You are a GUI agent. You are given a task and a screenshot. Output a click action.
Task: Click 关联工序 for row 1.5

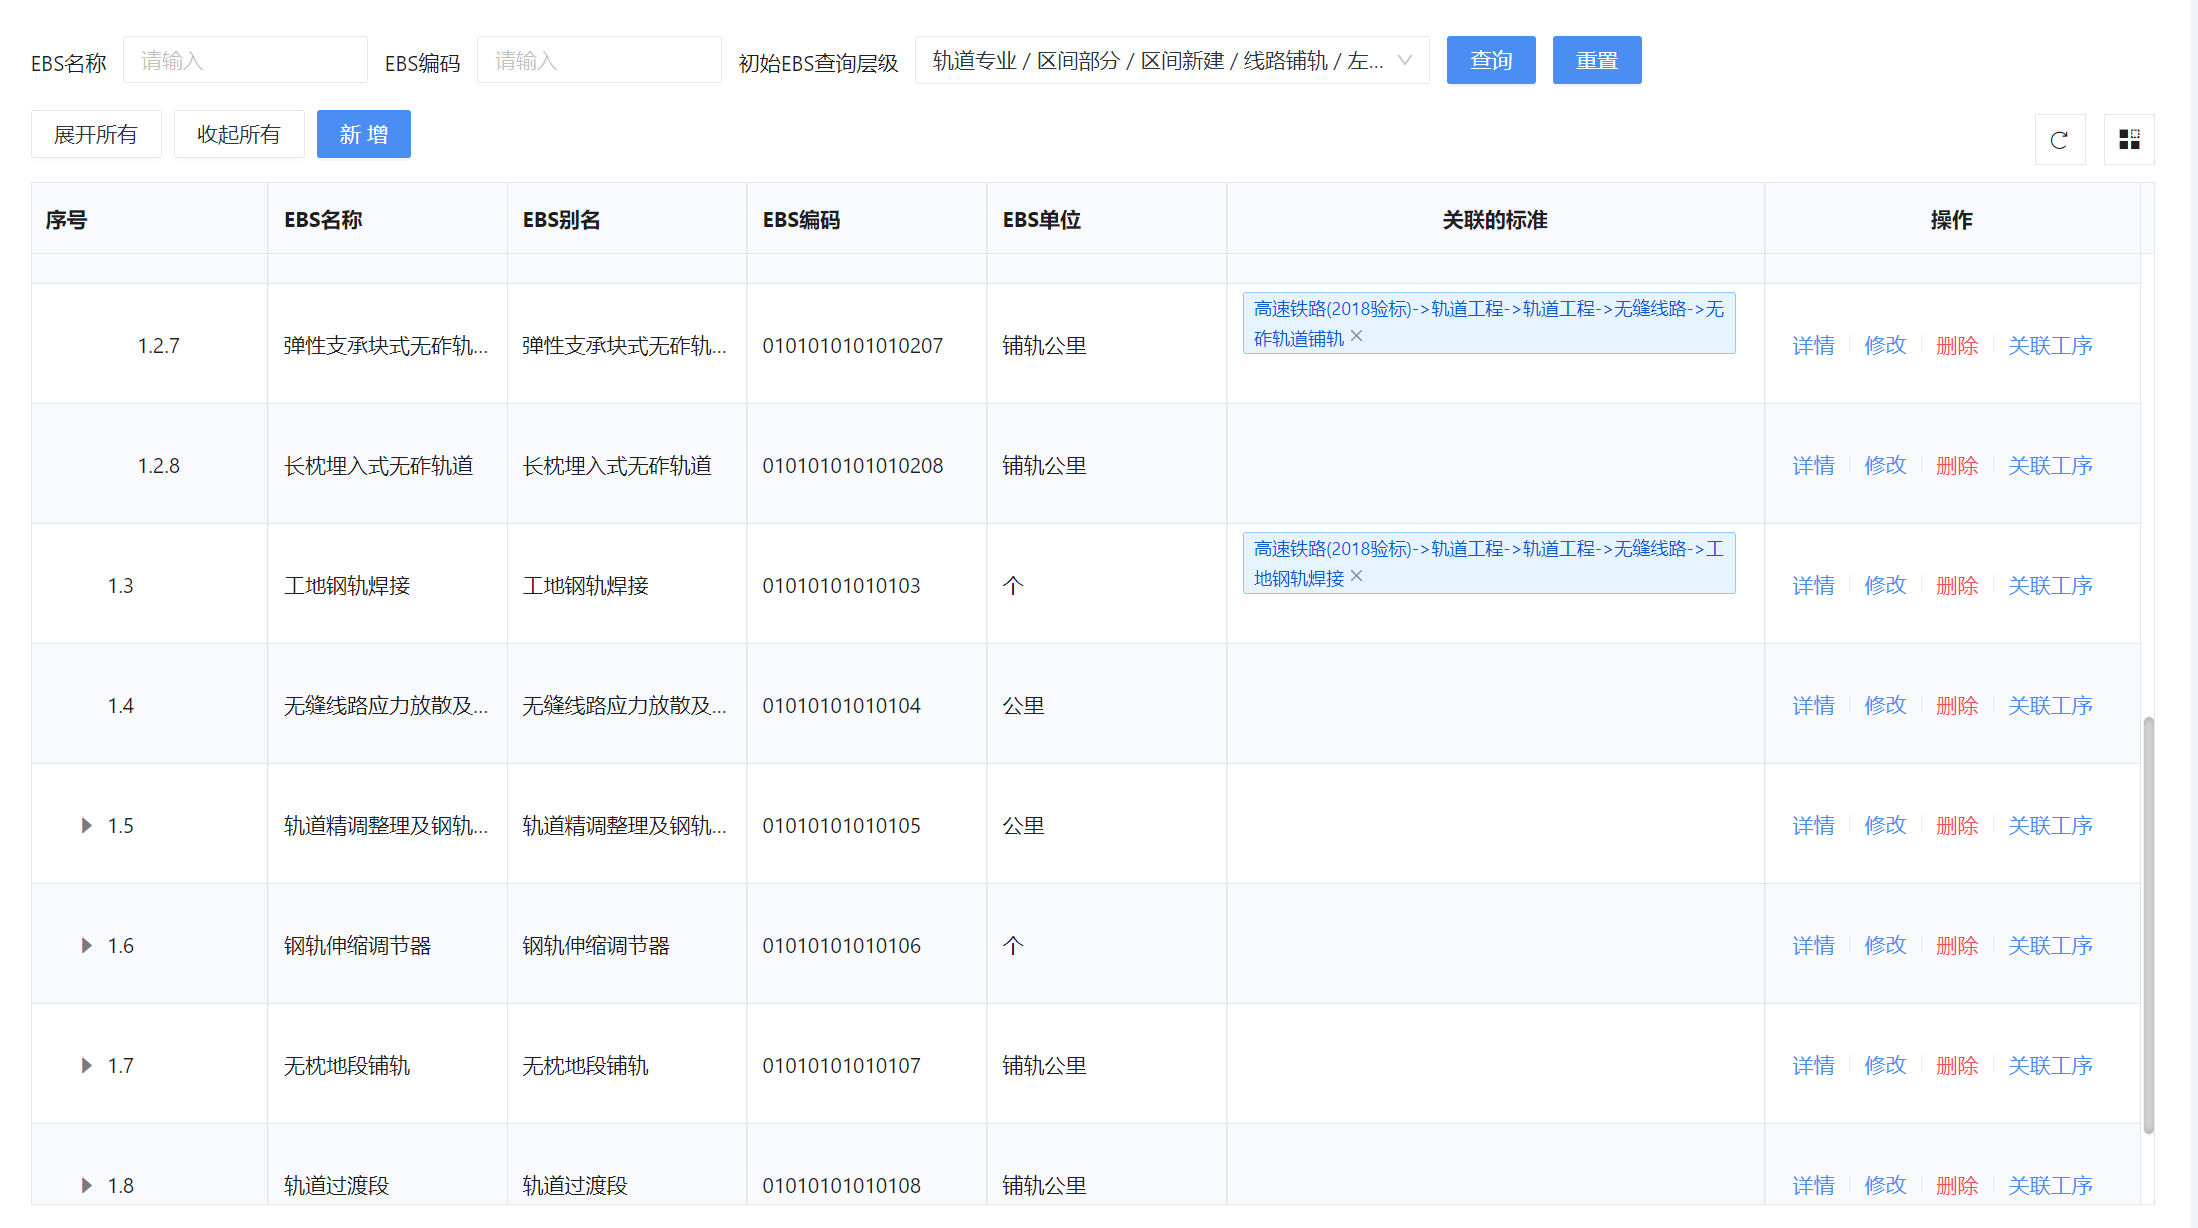coord(2050,826)
